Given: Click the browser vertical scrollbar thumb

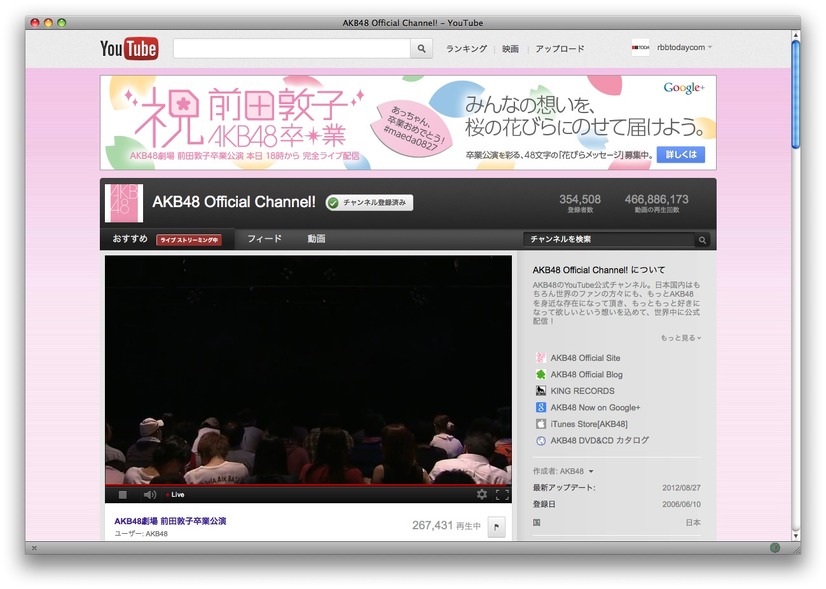Looking at the screenshot, I should [x=795, y=94].
